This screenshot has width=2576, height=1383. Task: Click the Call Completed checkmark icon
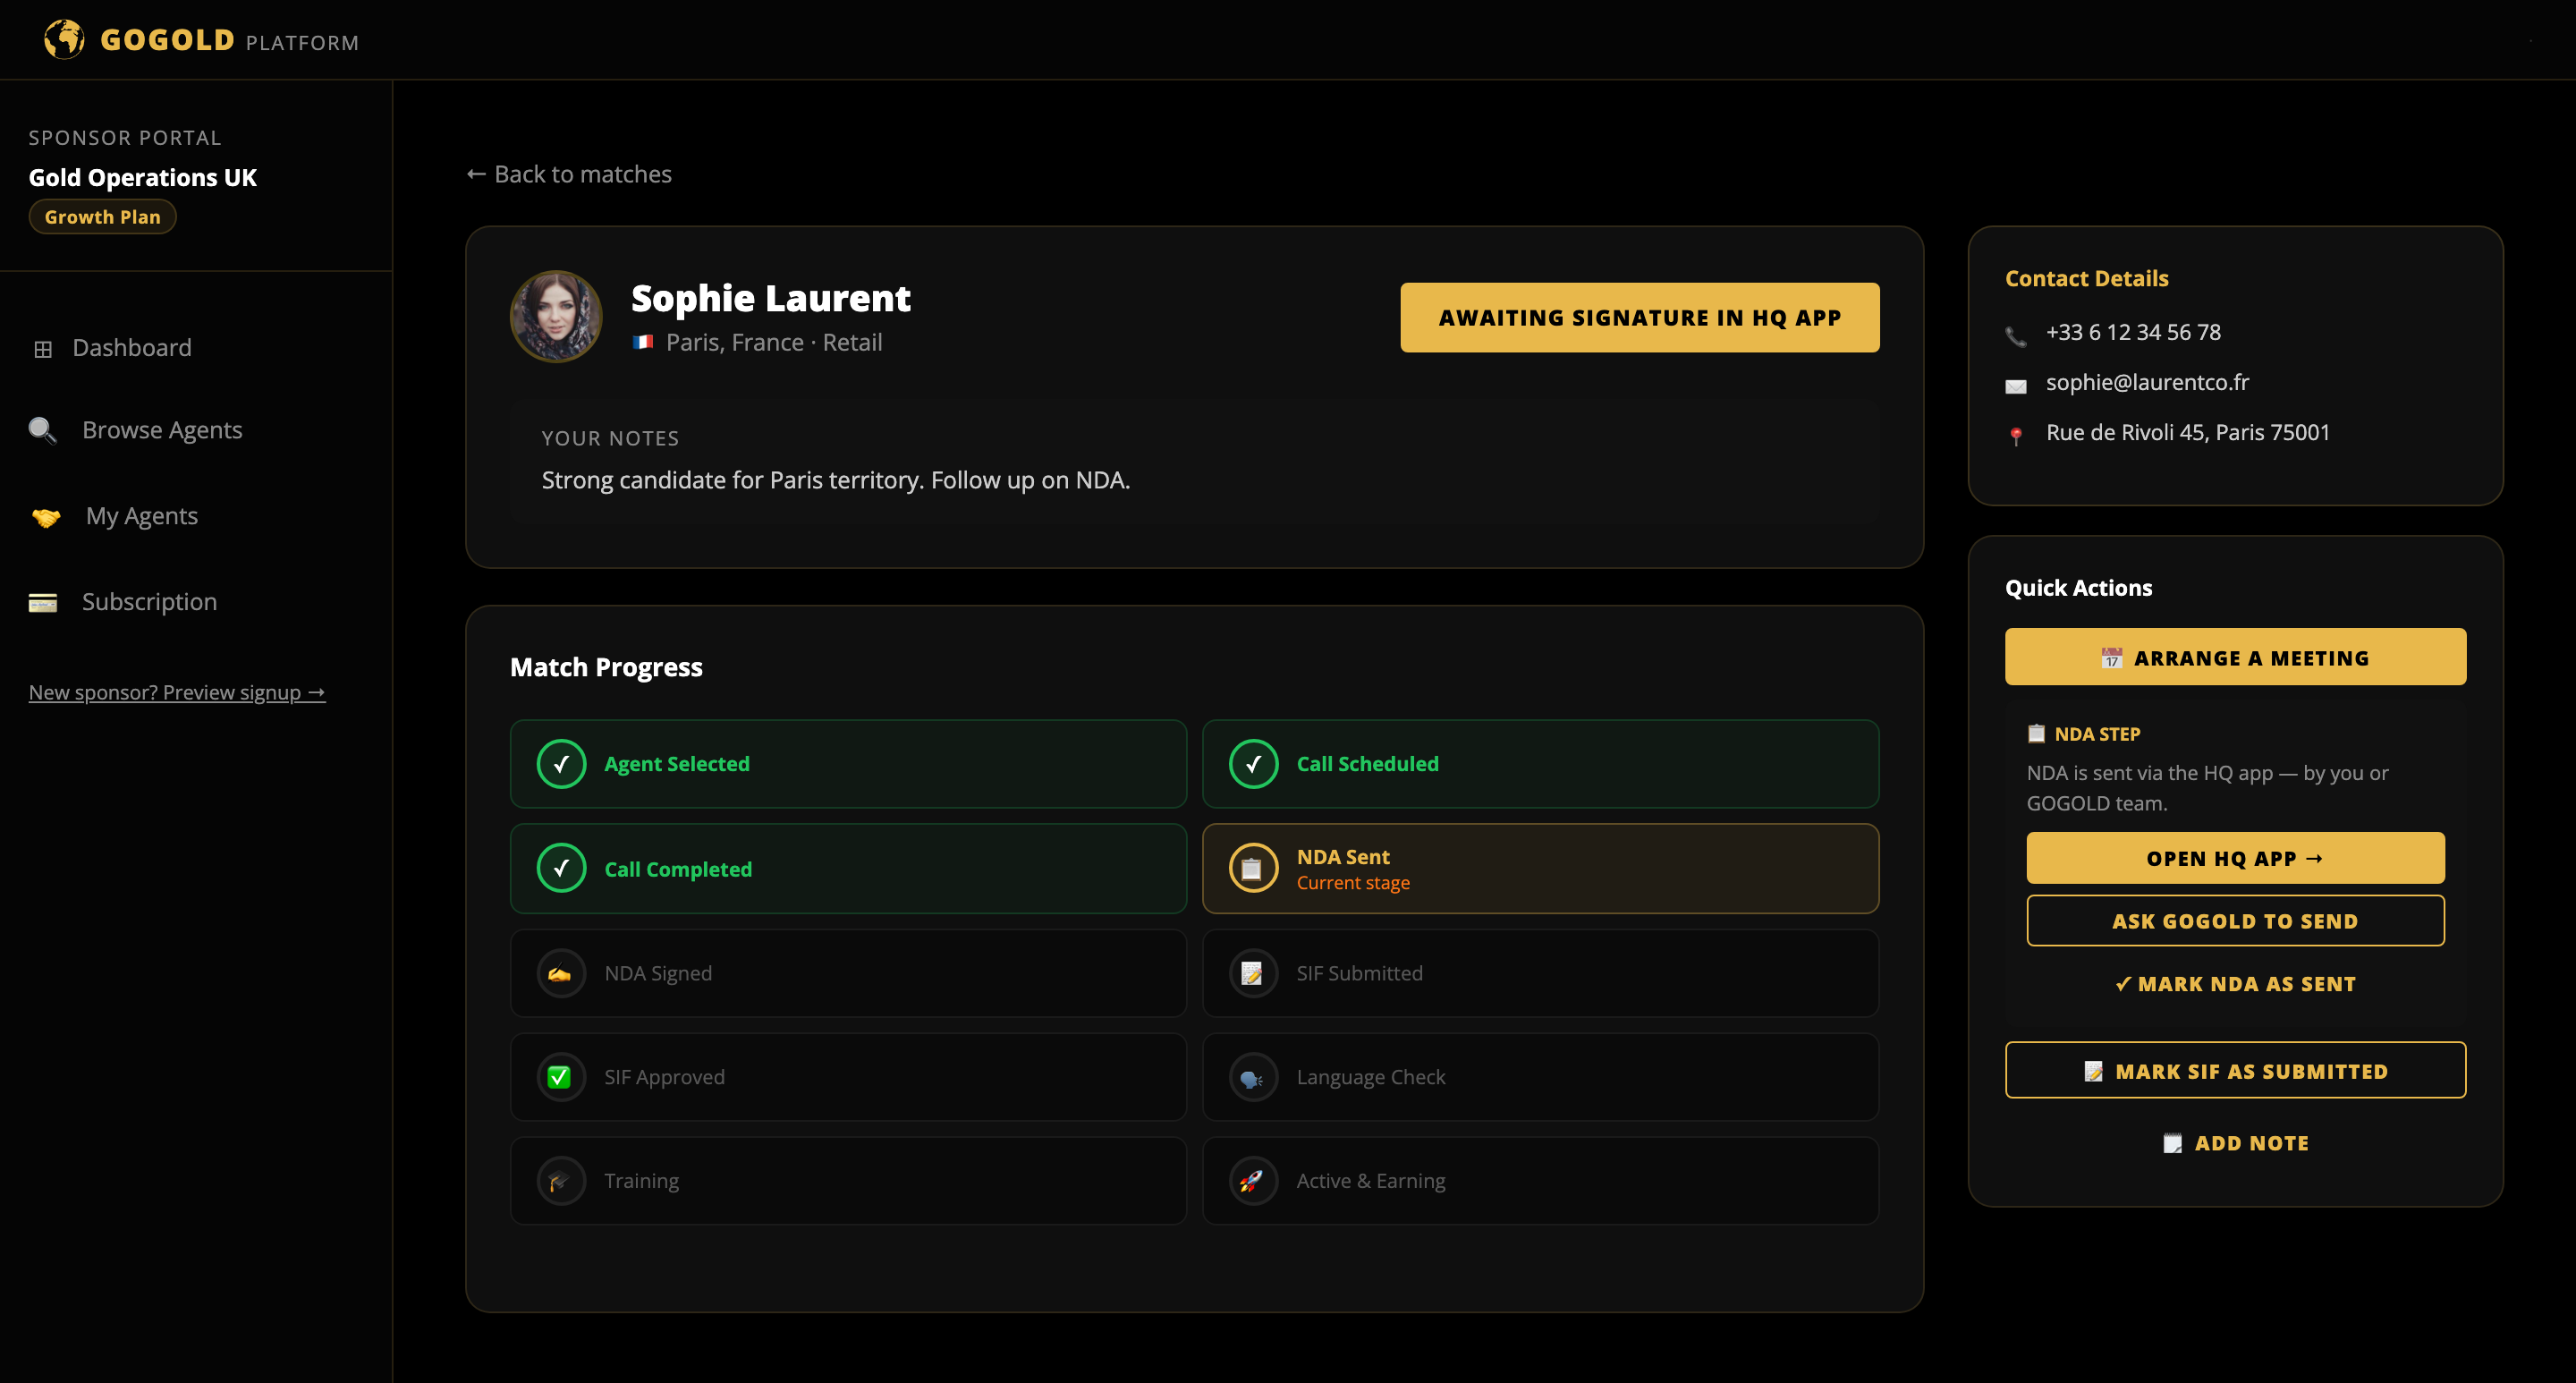pyautogui.click(x=561, y=868)
